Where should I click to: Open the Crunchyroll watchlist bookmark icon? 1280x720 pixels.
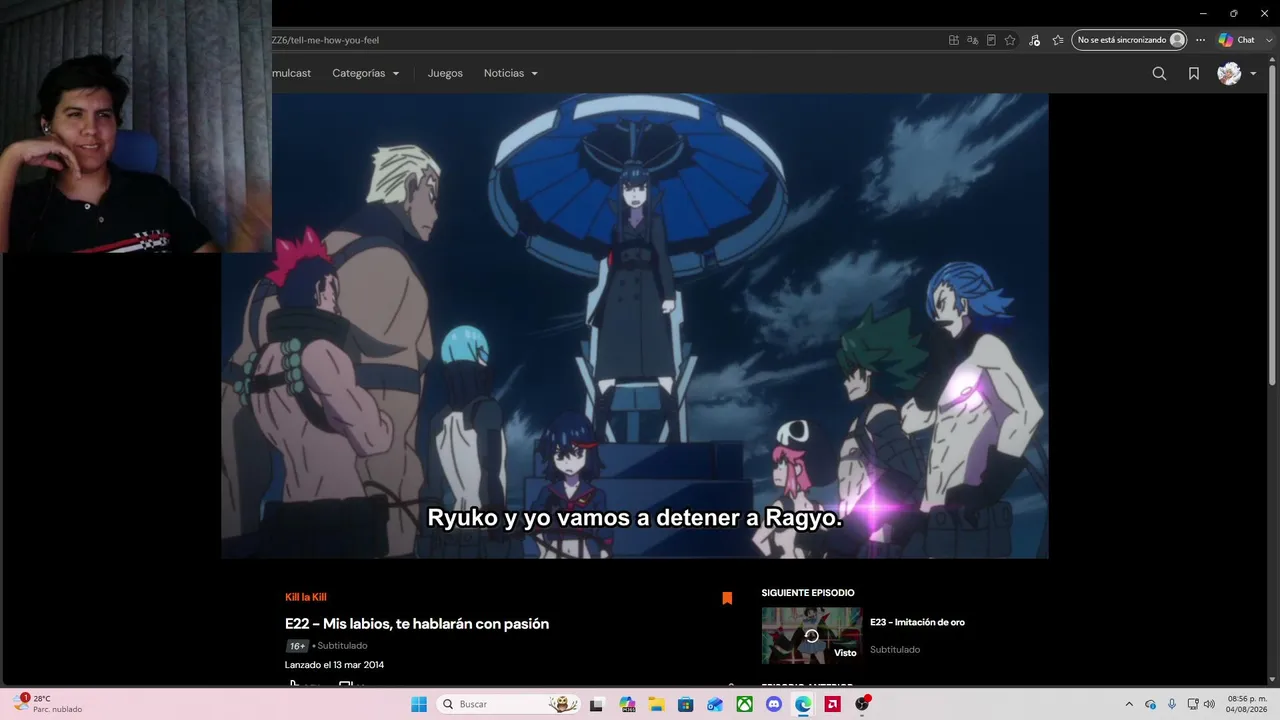click(1194, 73)
